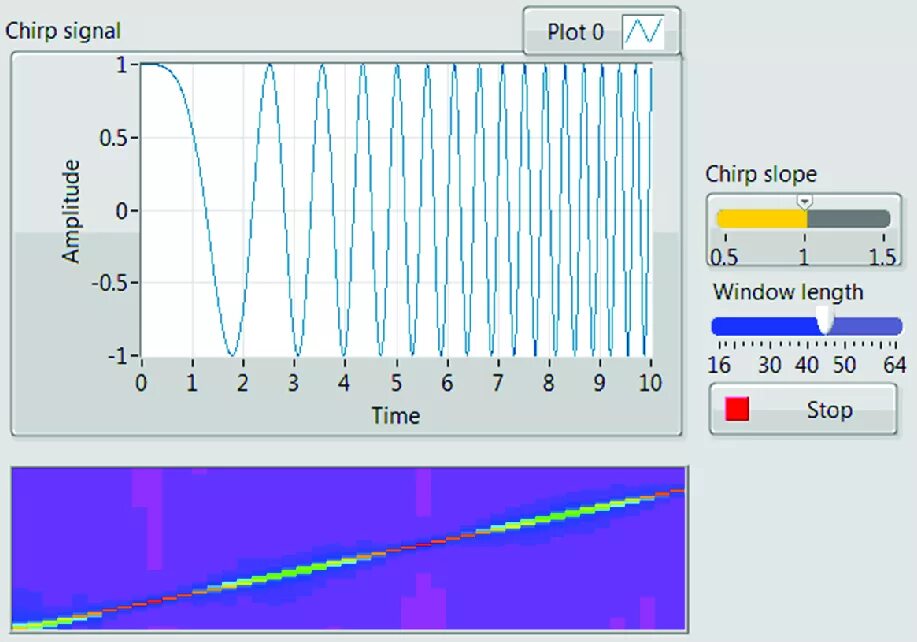
Task: Click the Window length scale value 16
Action: coord(719,365)
